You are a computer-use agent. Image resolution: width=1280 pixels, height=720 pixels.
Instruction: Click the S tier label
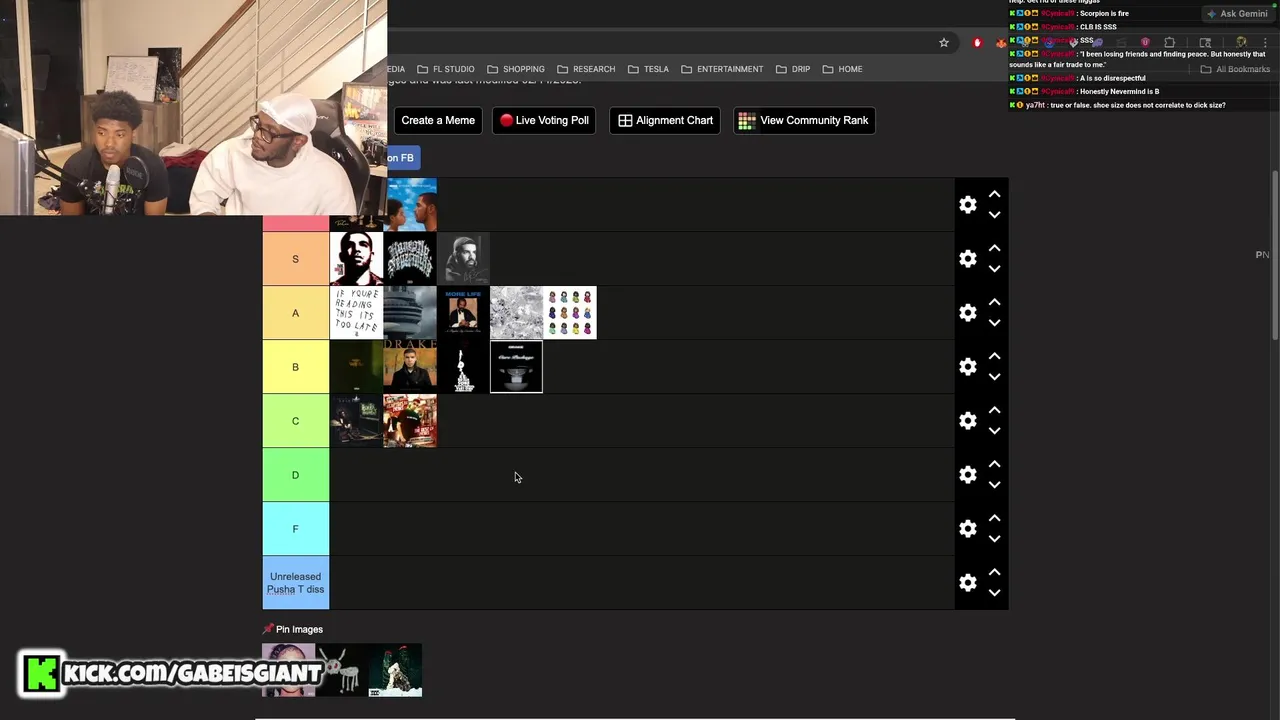(x=295, y=259)
